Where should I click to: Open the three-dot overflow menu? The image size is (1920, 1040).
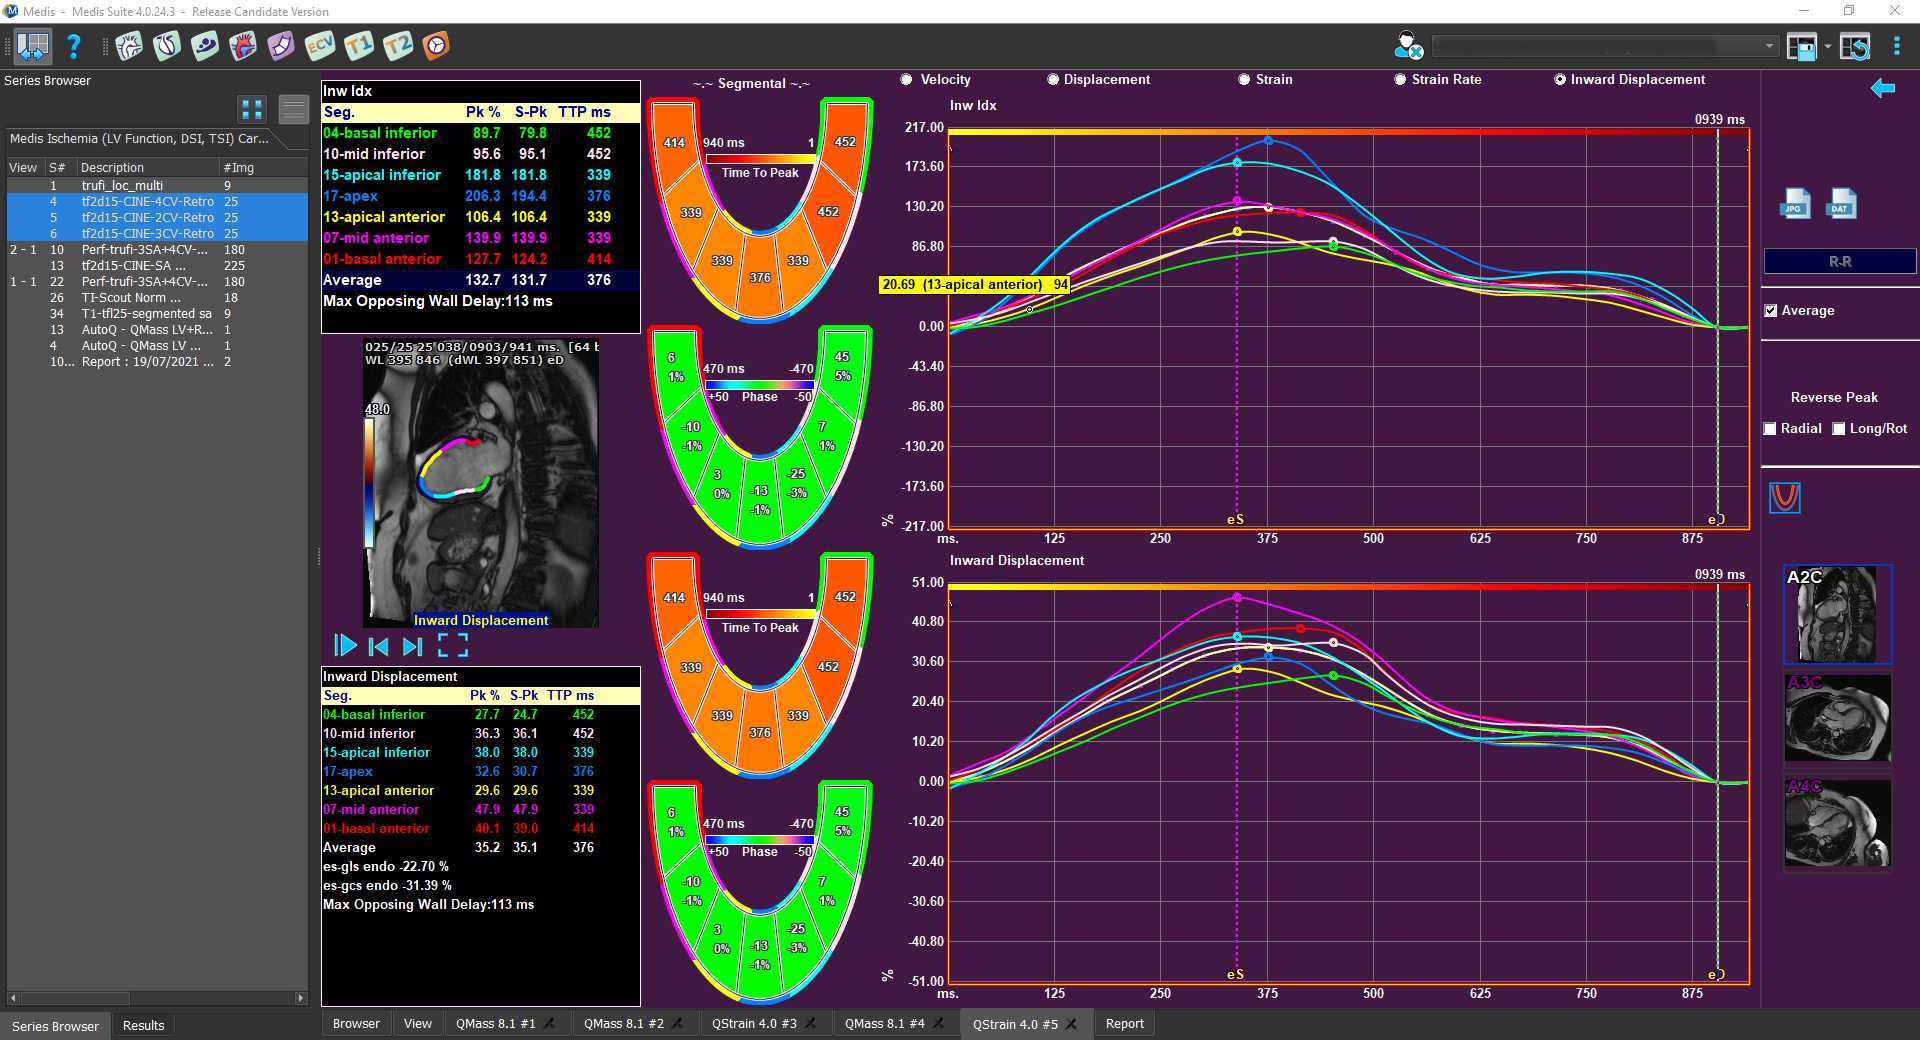[x=1896, y=47]
